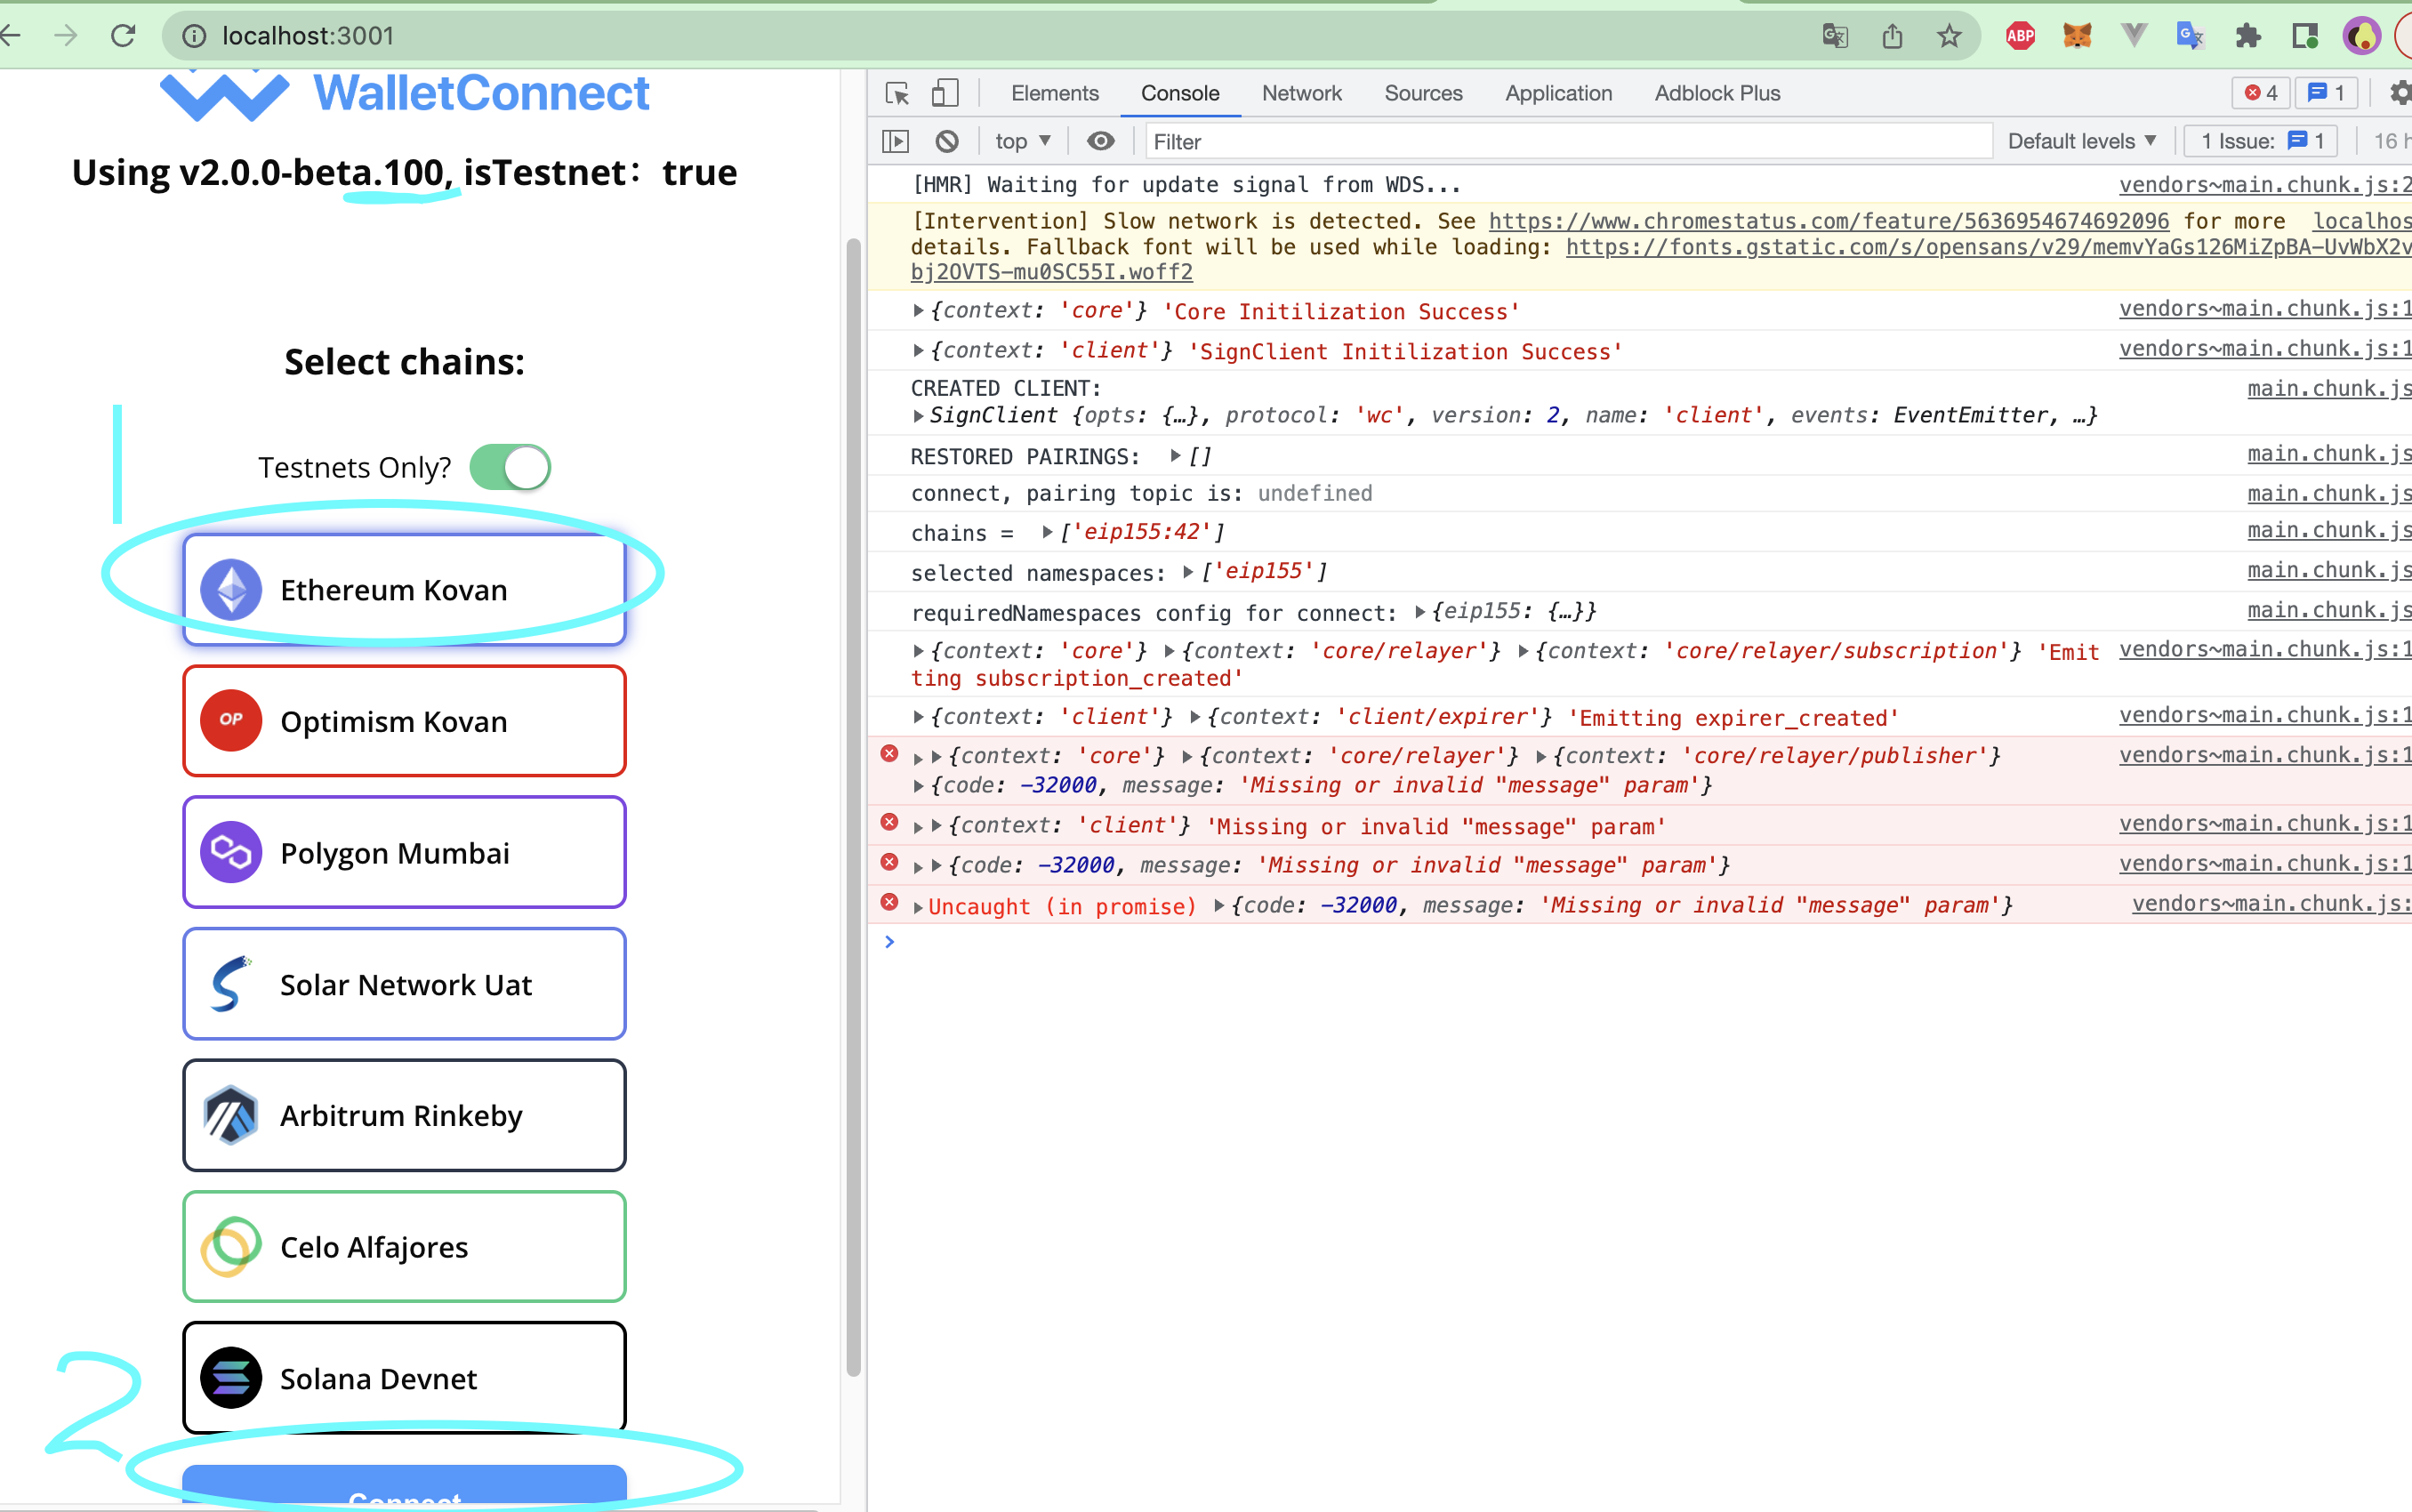
Task: Open the Adblock Plus ABP extension icon
Action: 2020,36
